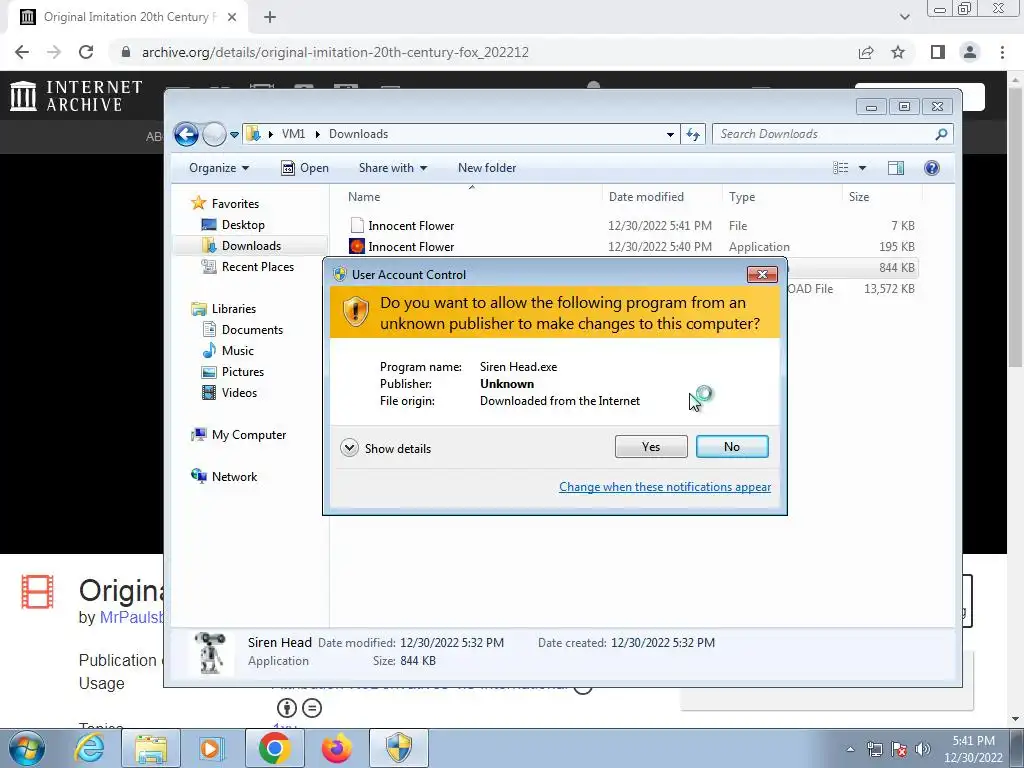Open Chrome tab search chevron
The image size is (1024, 768).
pyautogui.click(x=904, y=17)
